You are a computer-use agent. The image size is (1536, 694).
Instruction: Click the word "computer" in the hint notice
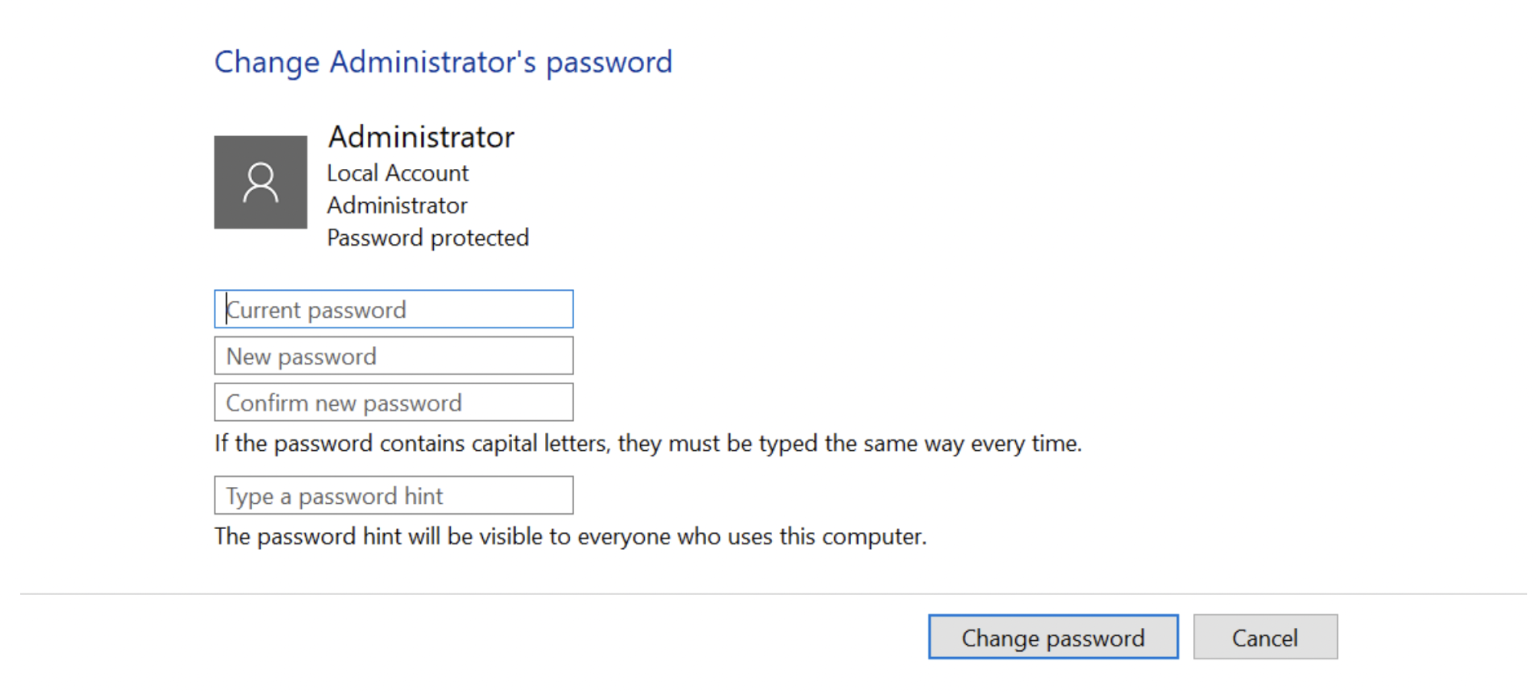[x=881, y=537]
